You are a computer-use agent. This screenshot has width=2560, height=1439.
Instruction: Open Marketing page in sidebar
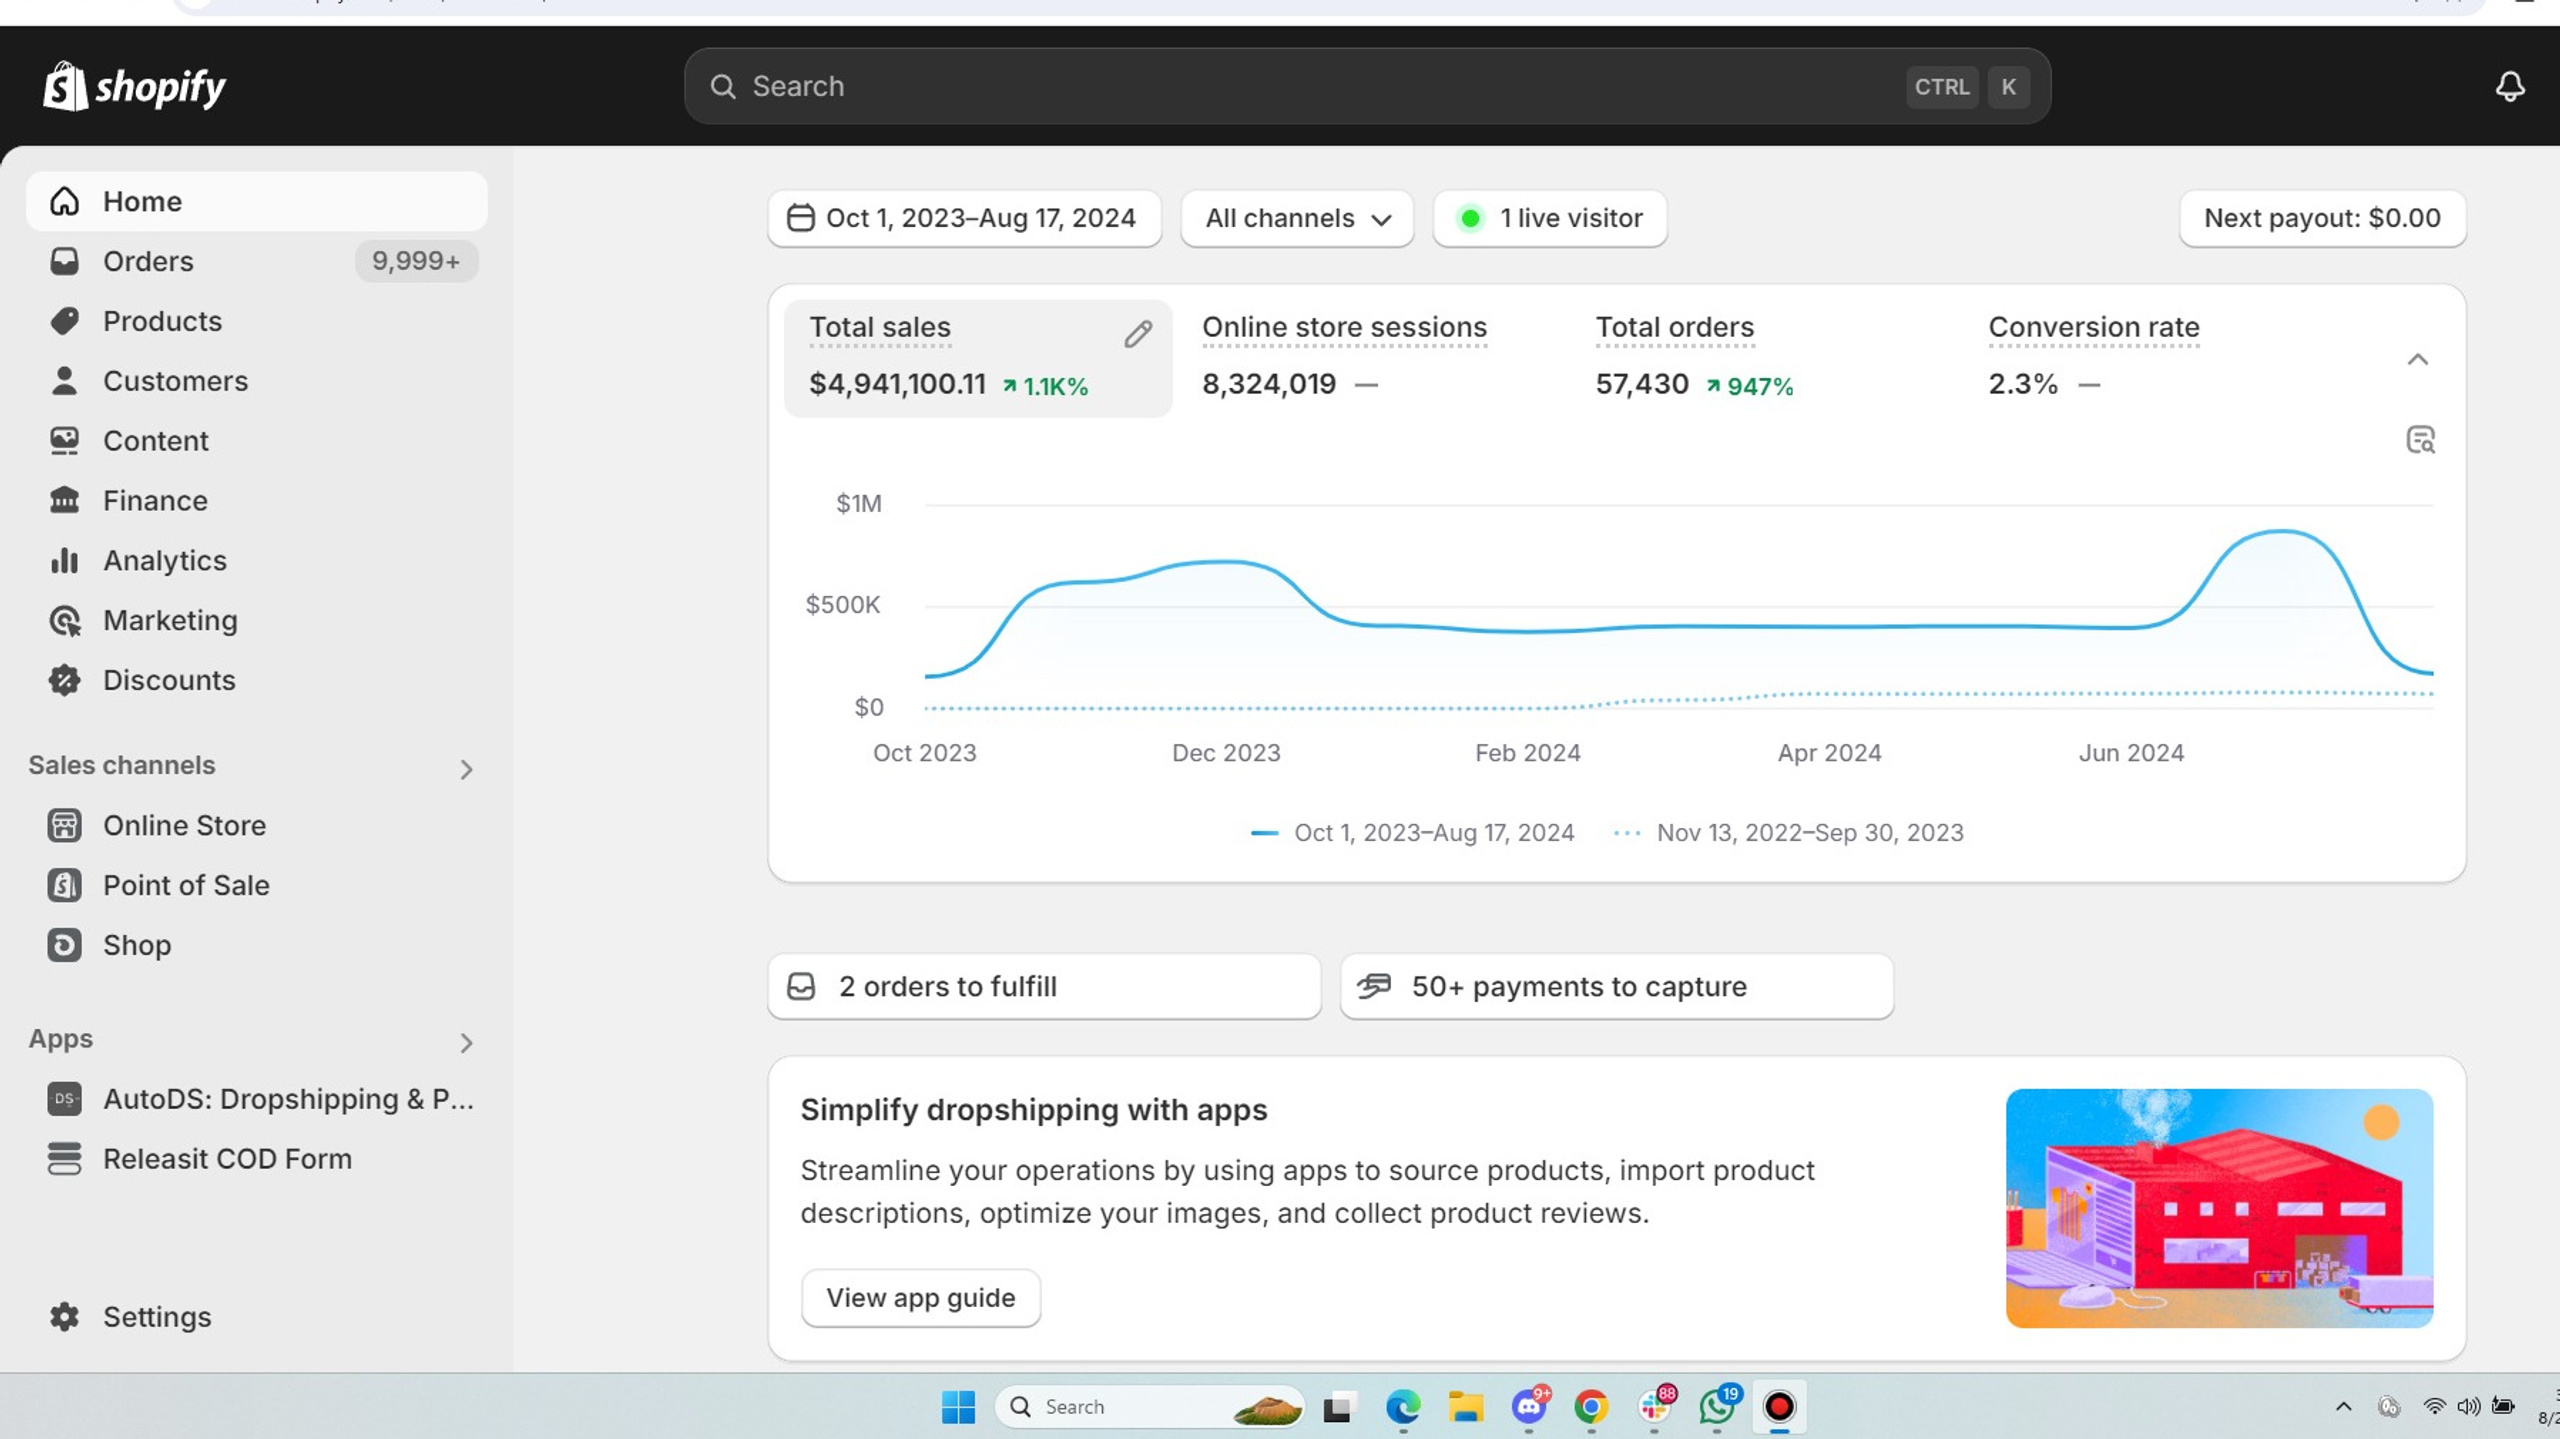click(x=257, y=620)
